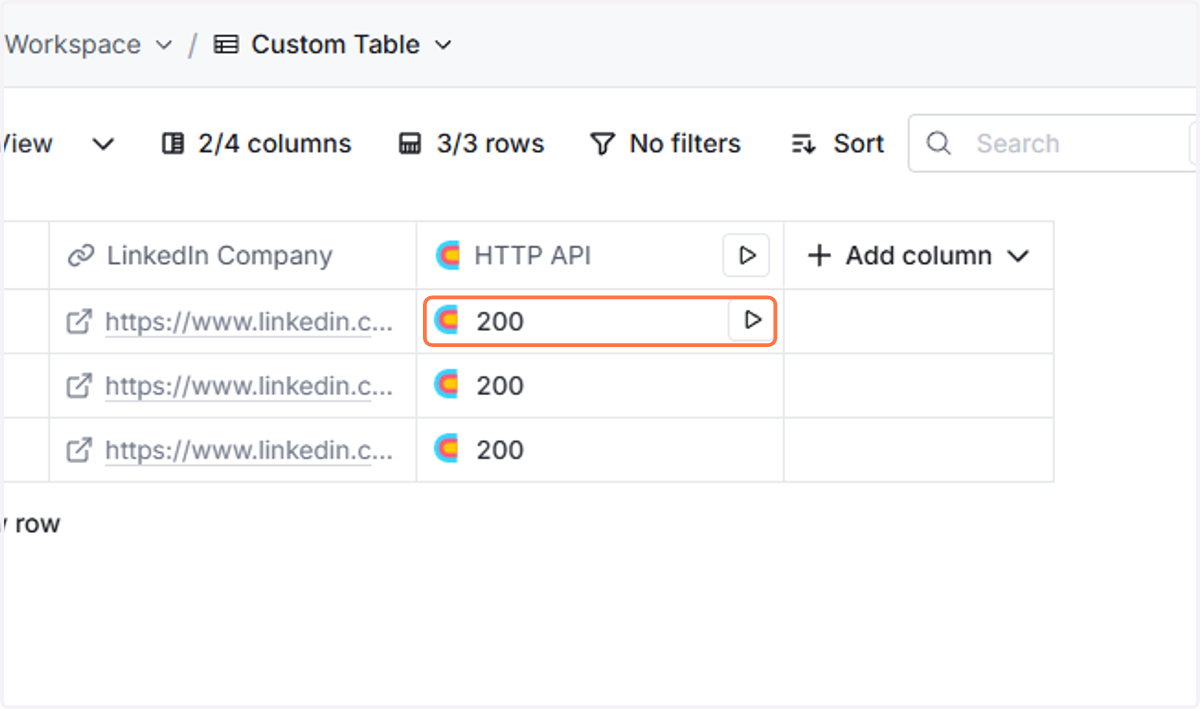
Task: Click HTTP API logo icon in third row
Action: pyautogui.click(x=446, y=450)
